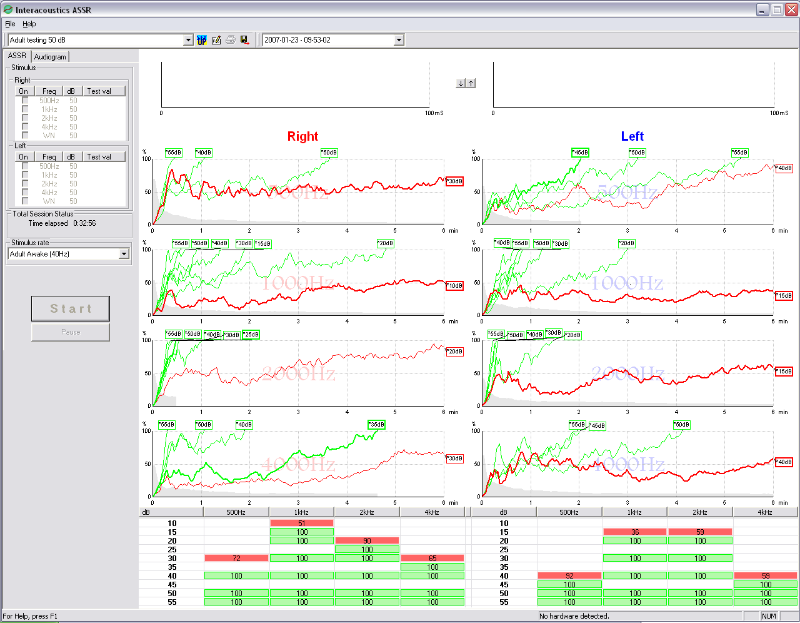This screenshot has height=623, width=800.
Task: Open the Stimulus rate Adult Awake dropdown
Action: click(x=124, y=254)
